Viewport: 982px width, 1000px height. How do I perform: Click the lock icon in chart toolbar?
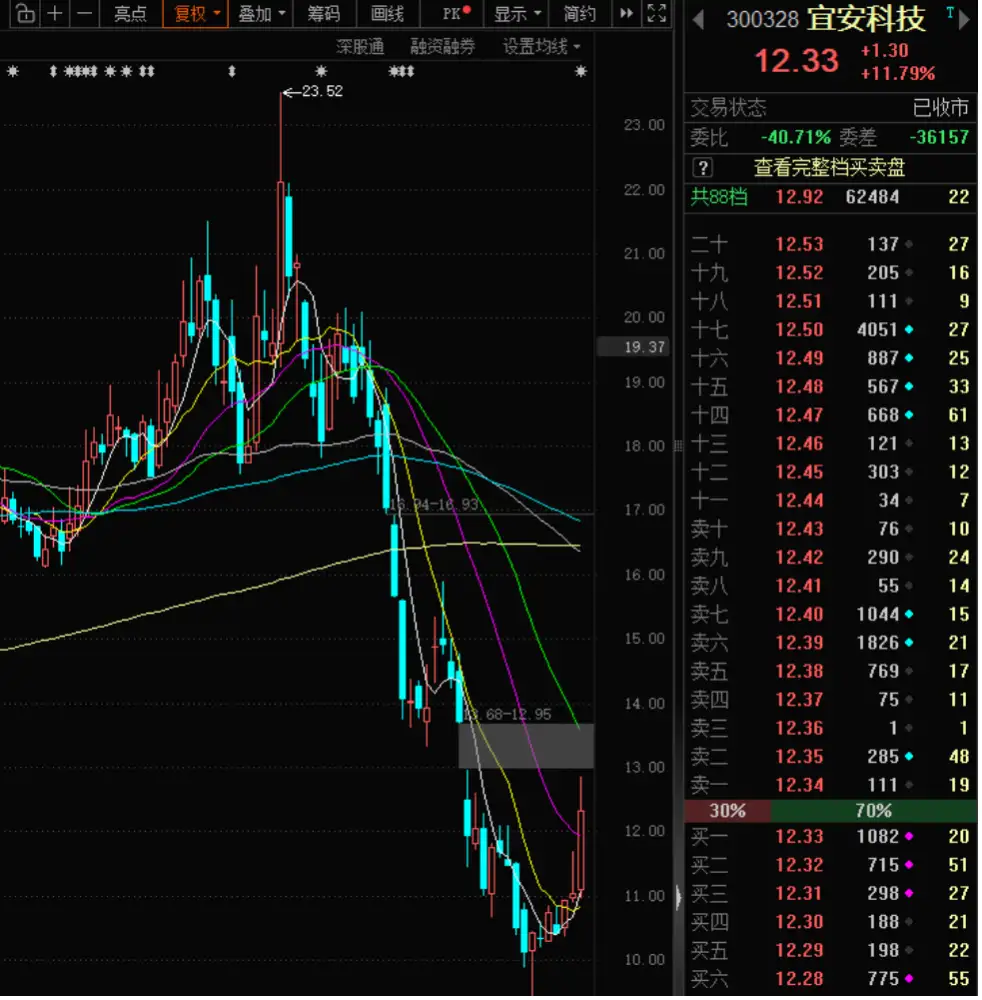pyautogui.click(x=26, y=13)
